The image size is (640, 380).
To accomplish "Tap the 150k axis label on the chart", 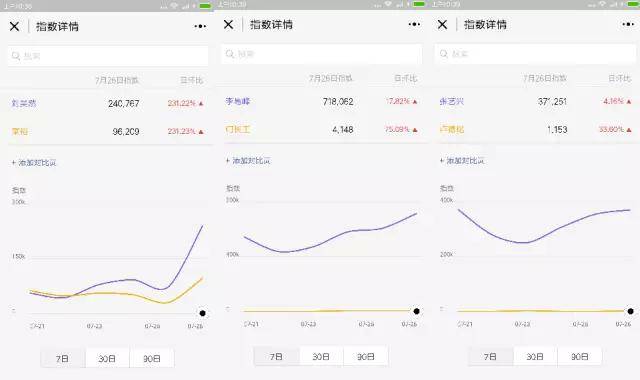I will point(18,256).
